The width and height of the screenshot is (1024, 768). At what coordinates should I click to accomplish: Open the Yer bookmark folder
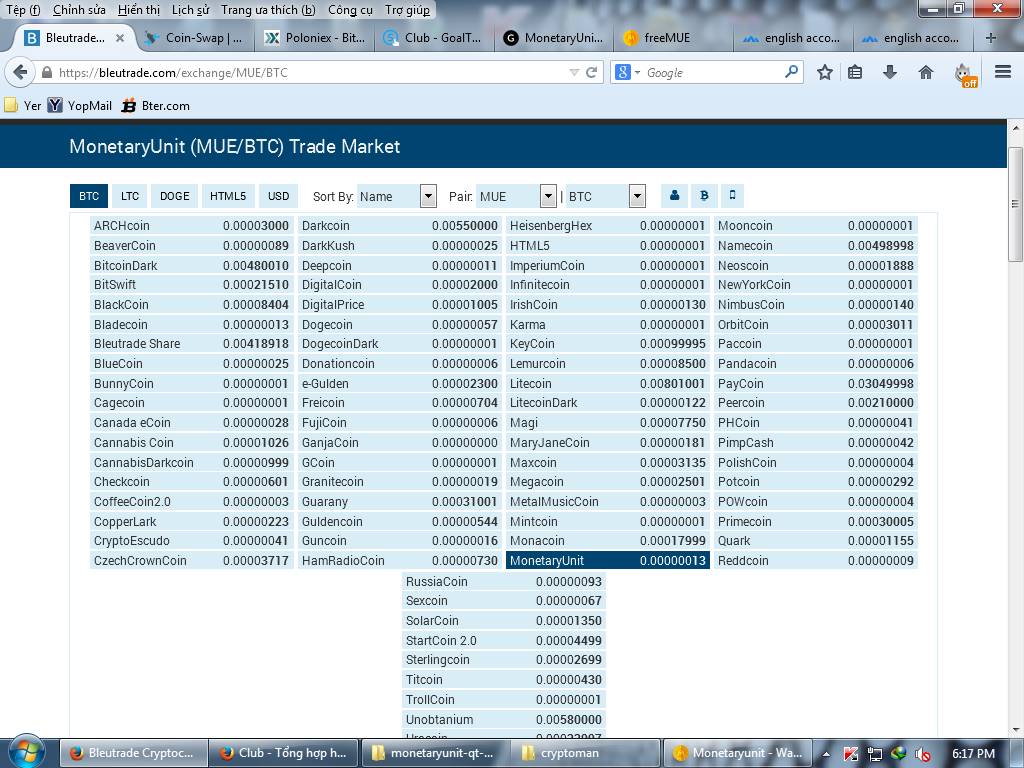(x=23, y=105)
